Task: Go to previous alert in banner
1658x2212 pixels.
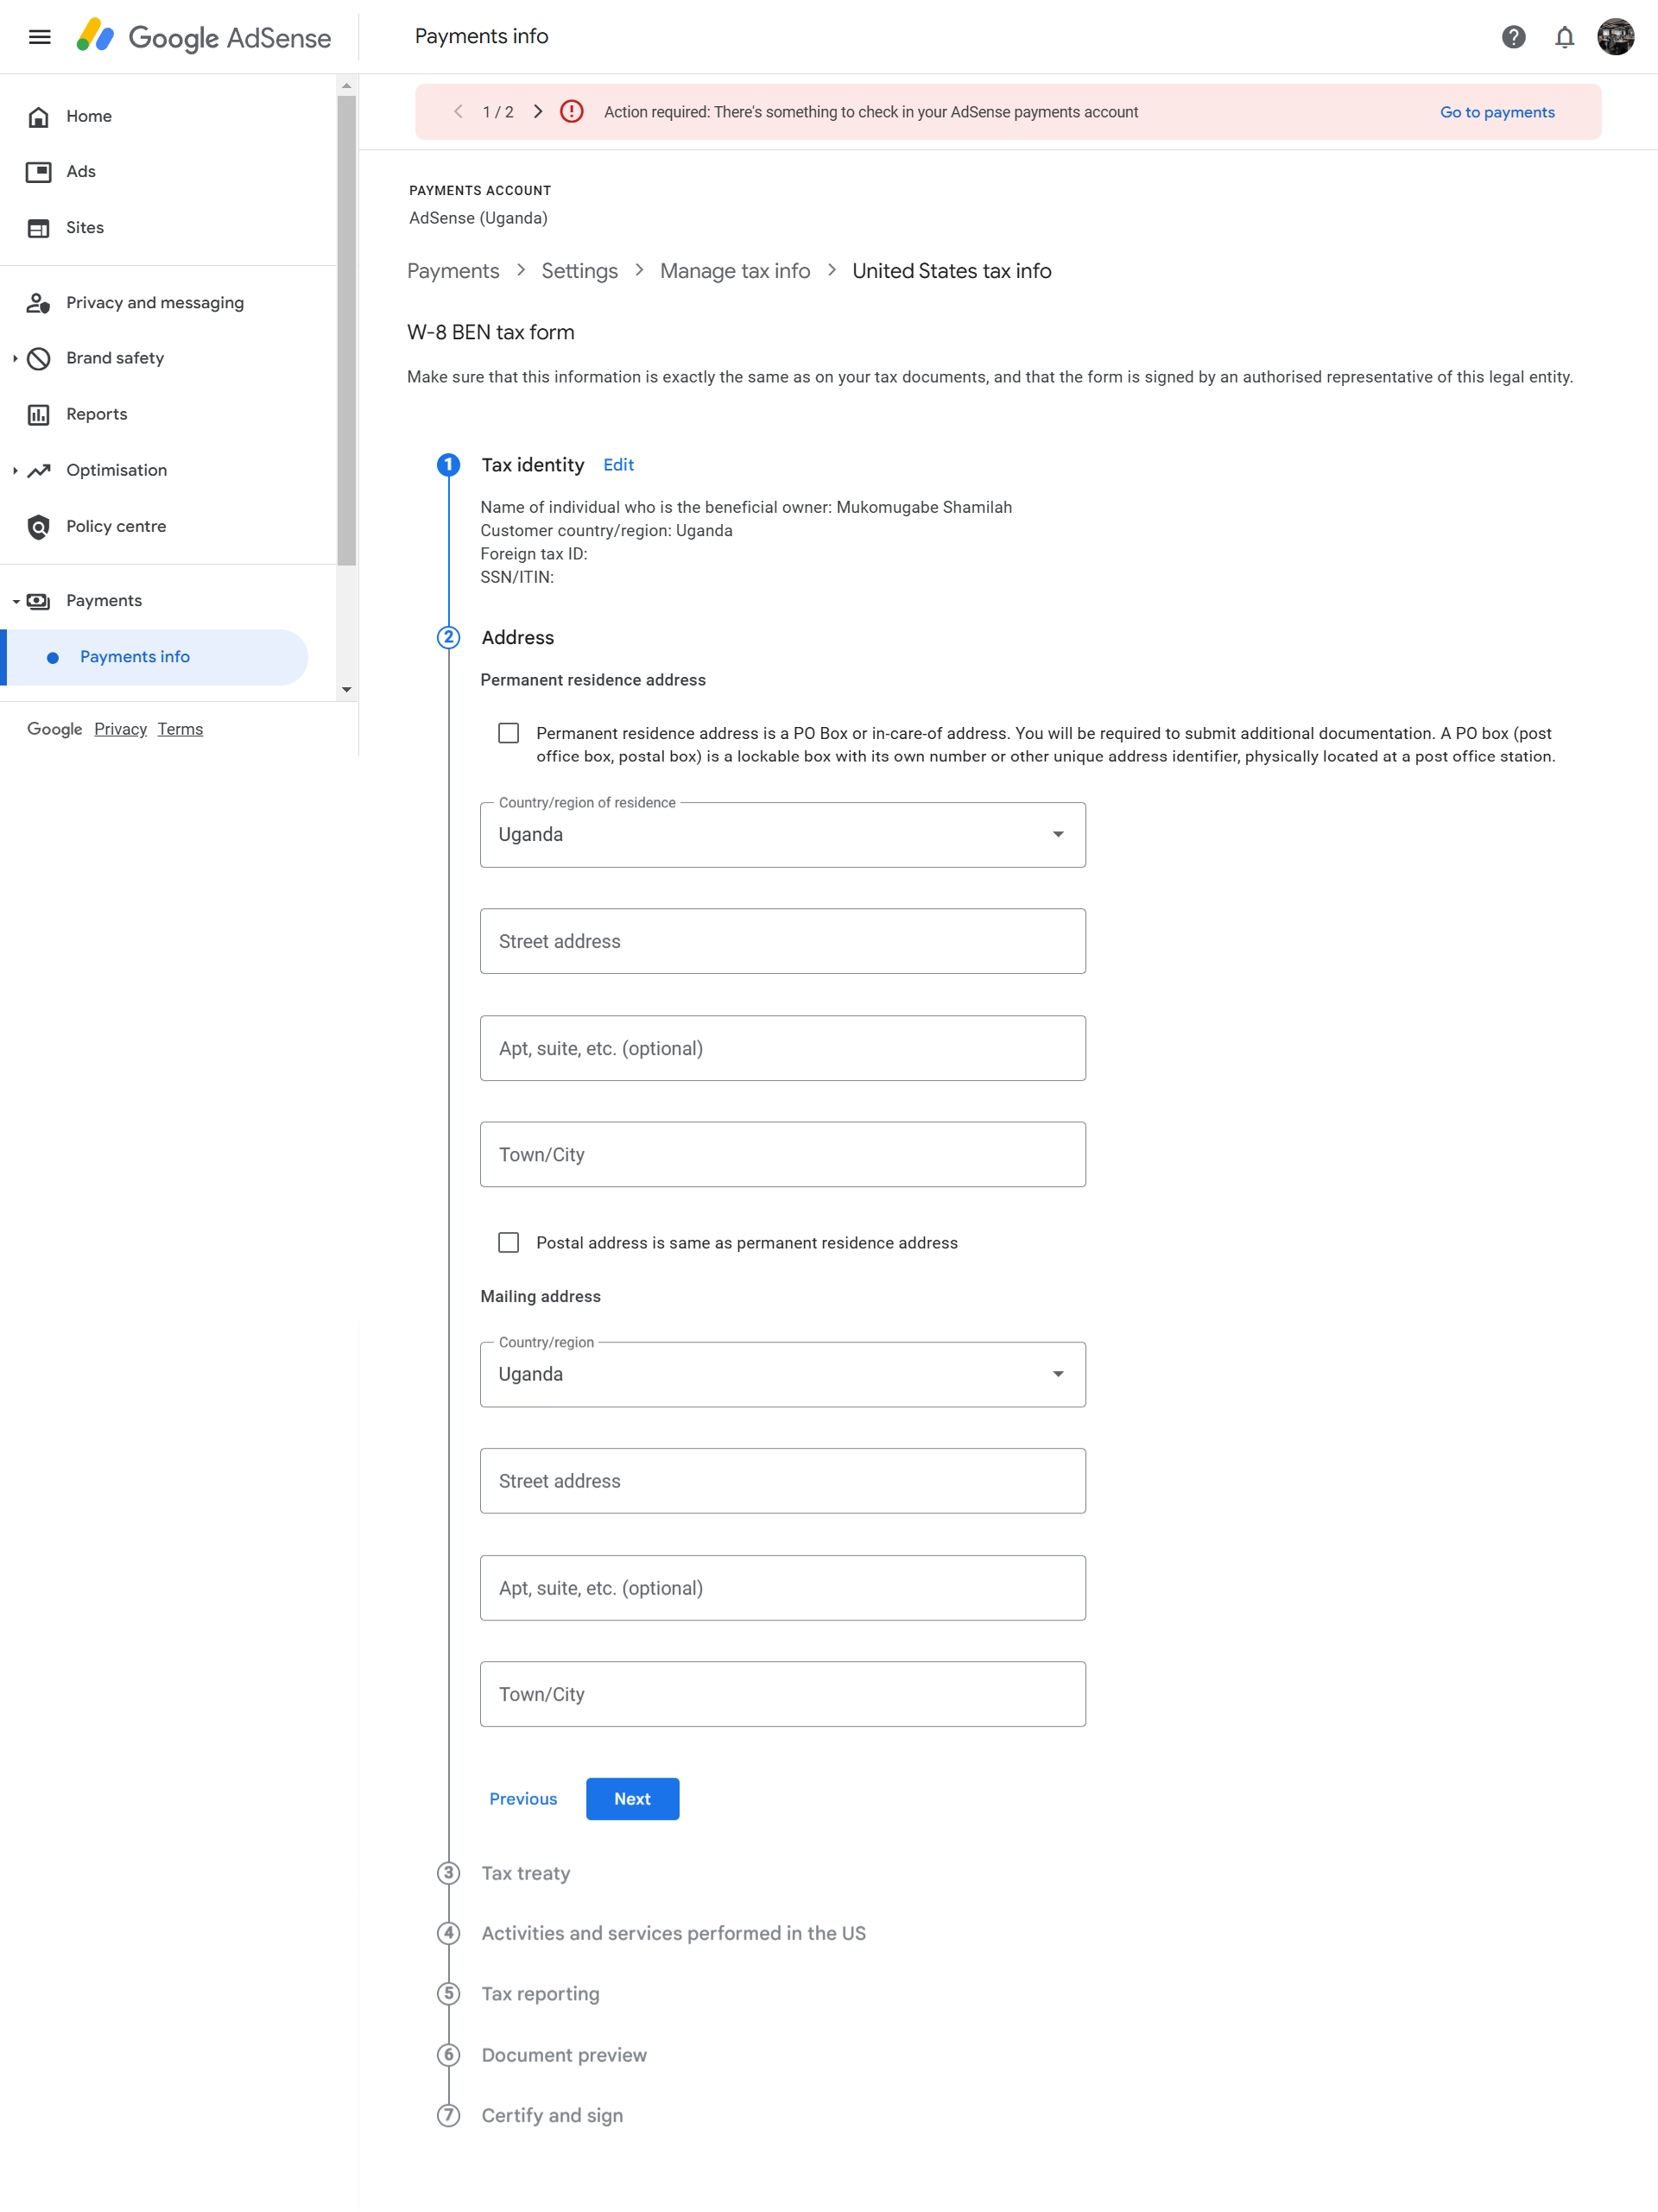Action: coord(458,111)
